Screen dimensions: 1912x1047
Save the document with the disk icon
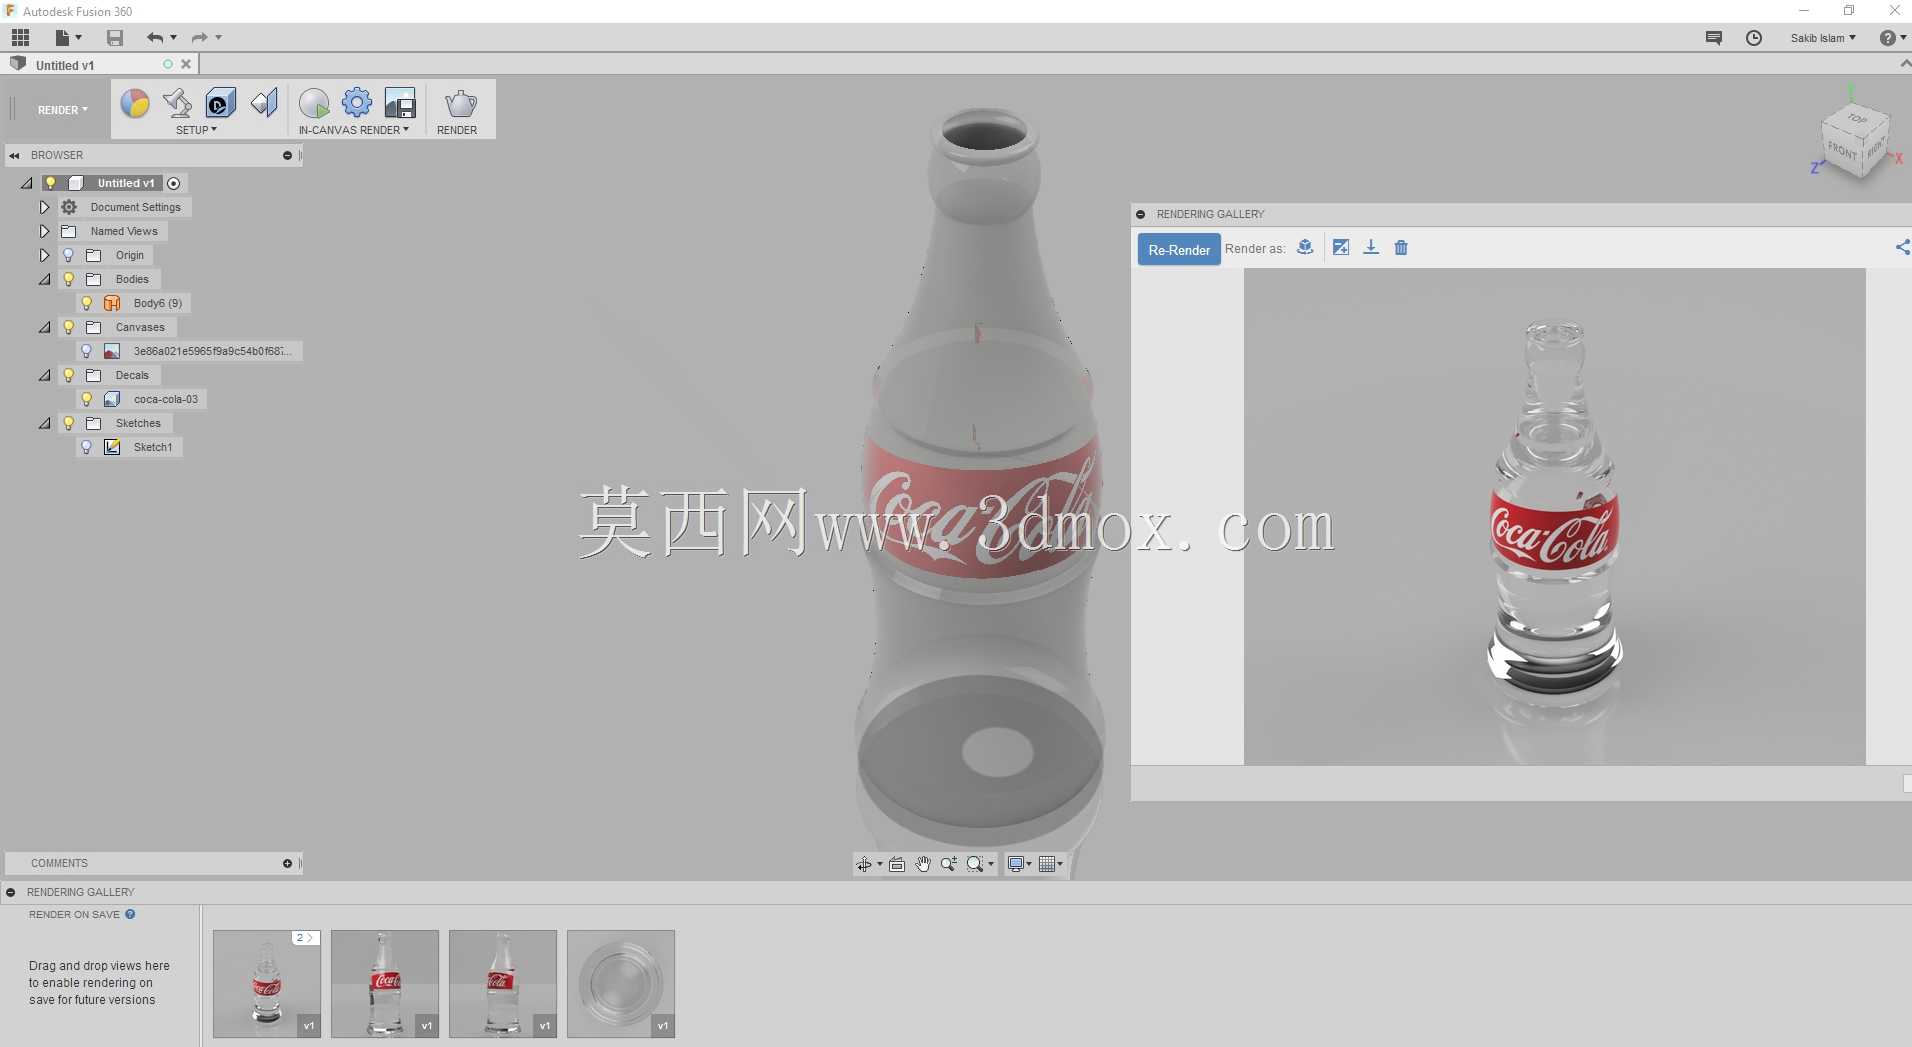[115, 38]
